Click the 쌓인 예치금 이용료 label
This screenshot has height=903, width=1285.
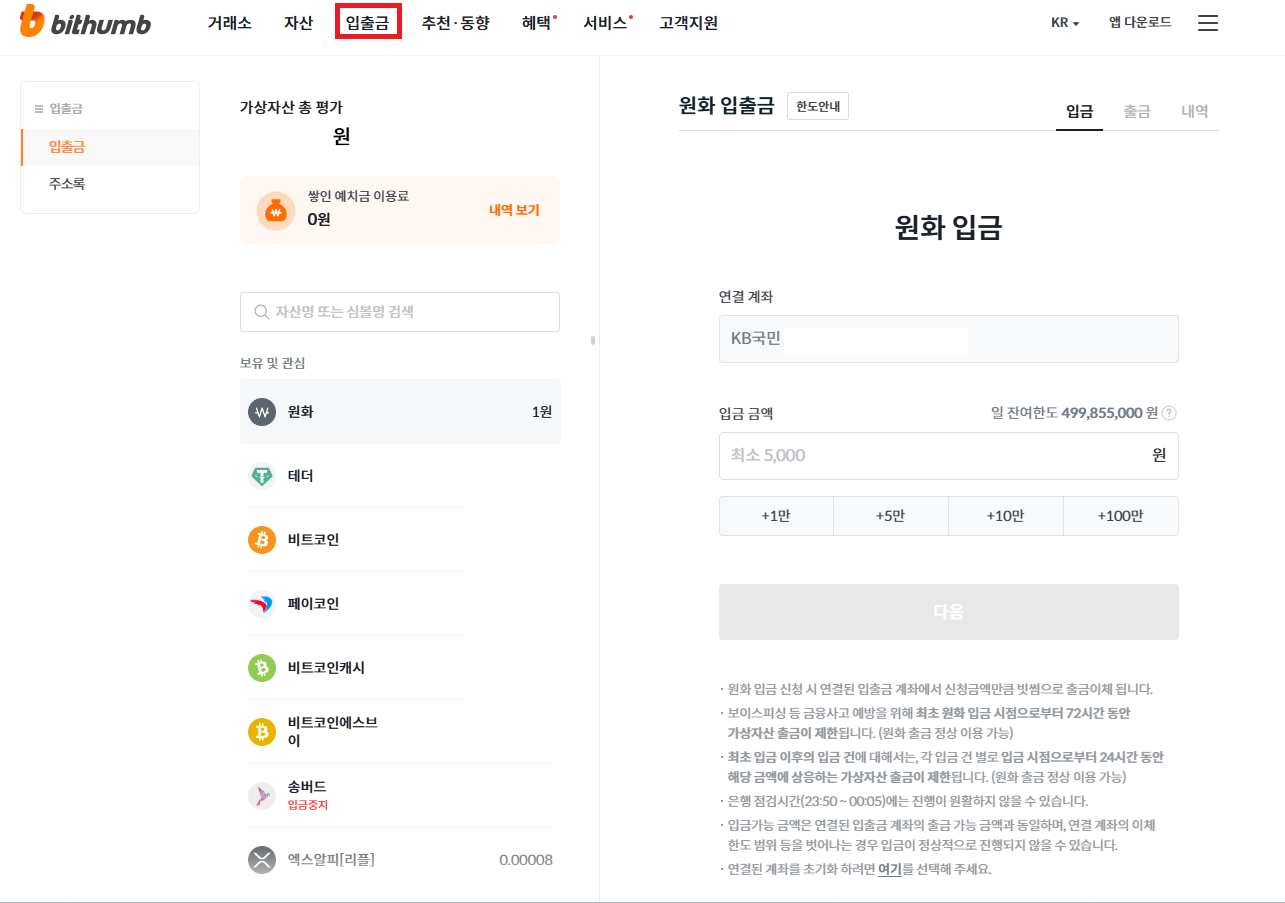[358, 196]
